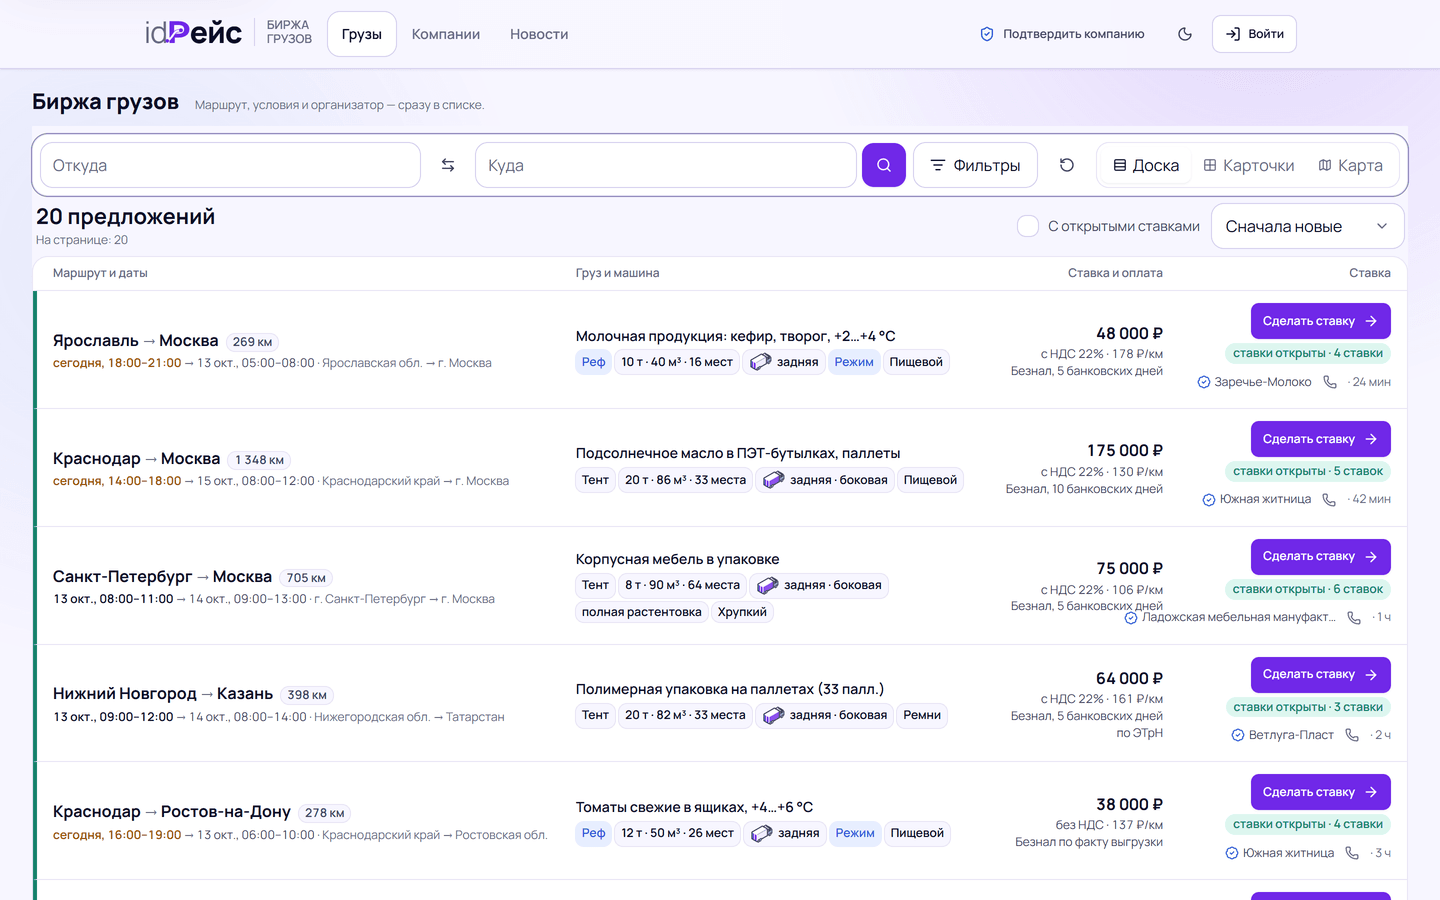Click ставки открыты · 6 ставок badge
This screenshot has height=900, width=1440.
(1308, 589)
